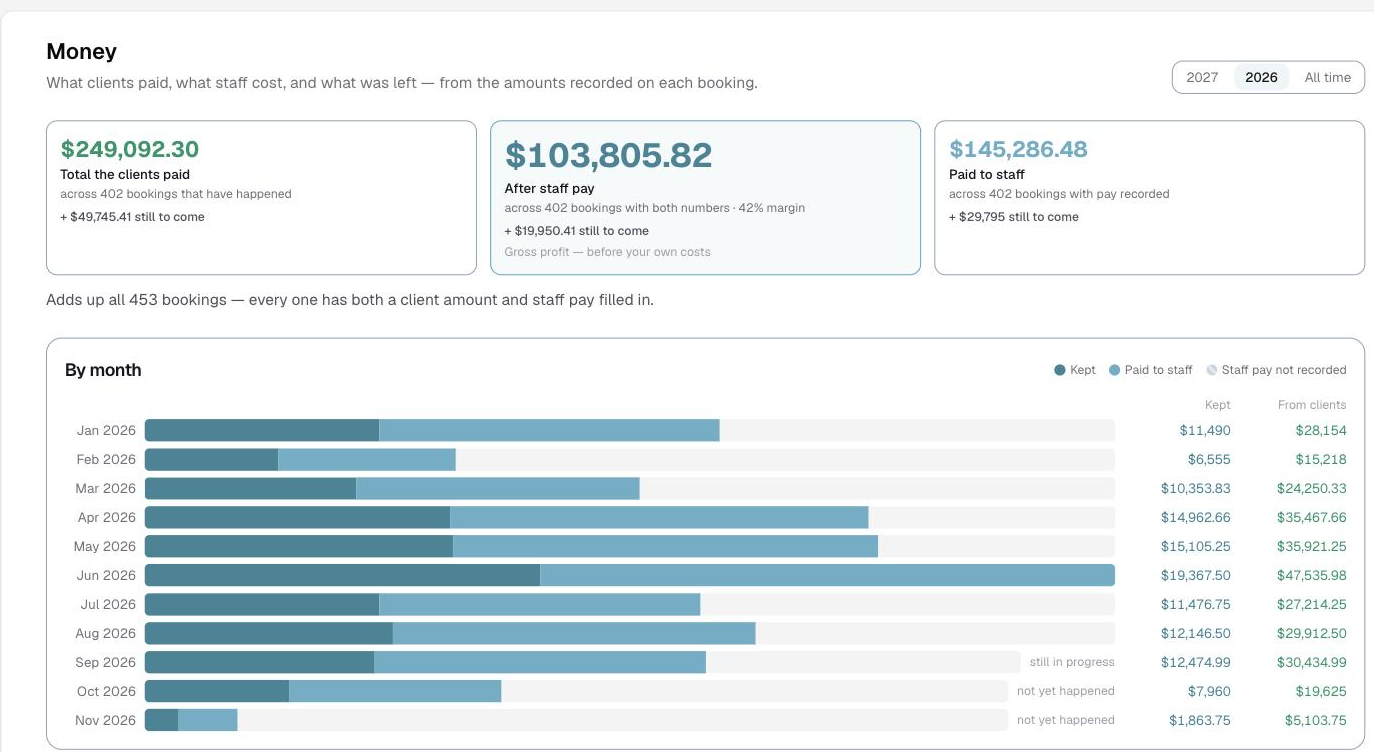Click the dark Kept bar segment for Jun 2026
The height and width of the screenshot is (752, 1374).
342,575
